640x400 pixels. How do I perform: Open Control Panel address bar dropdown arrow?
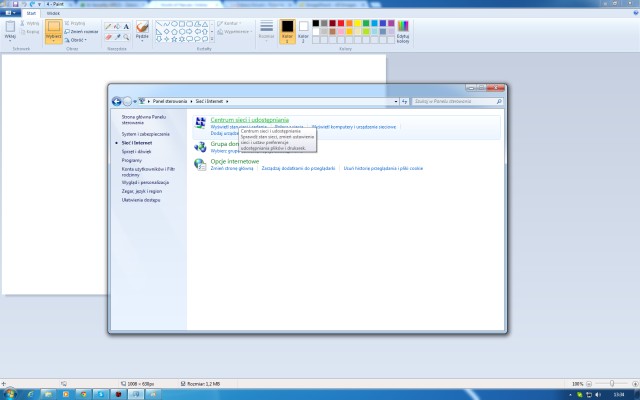pyautogui.click(x=396, y=101)
